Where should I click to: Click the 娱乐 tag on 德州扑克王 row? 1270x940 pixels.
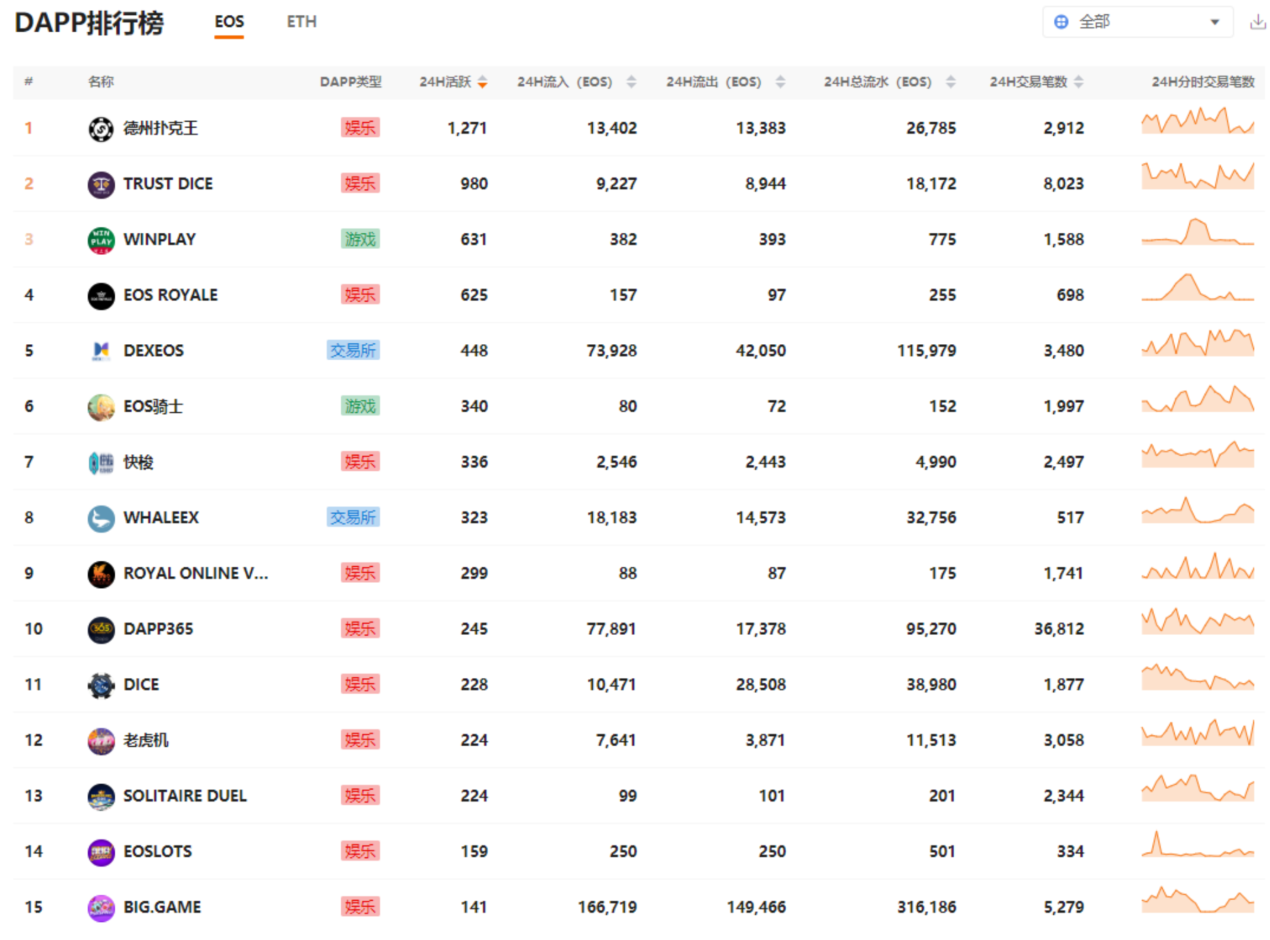point(360,128)
